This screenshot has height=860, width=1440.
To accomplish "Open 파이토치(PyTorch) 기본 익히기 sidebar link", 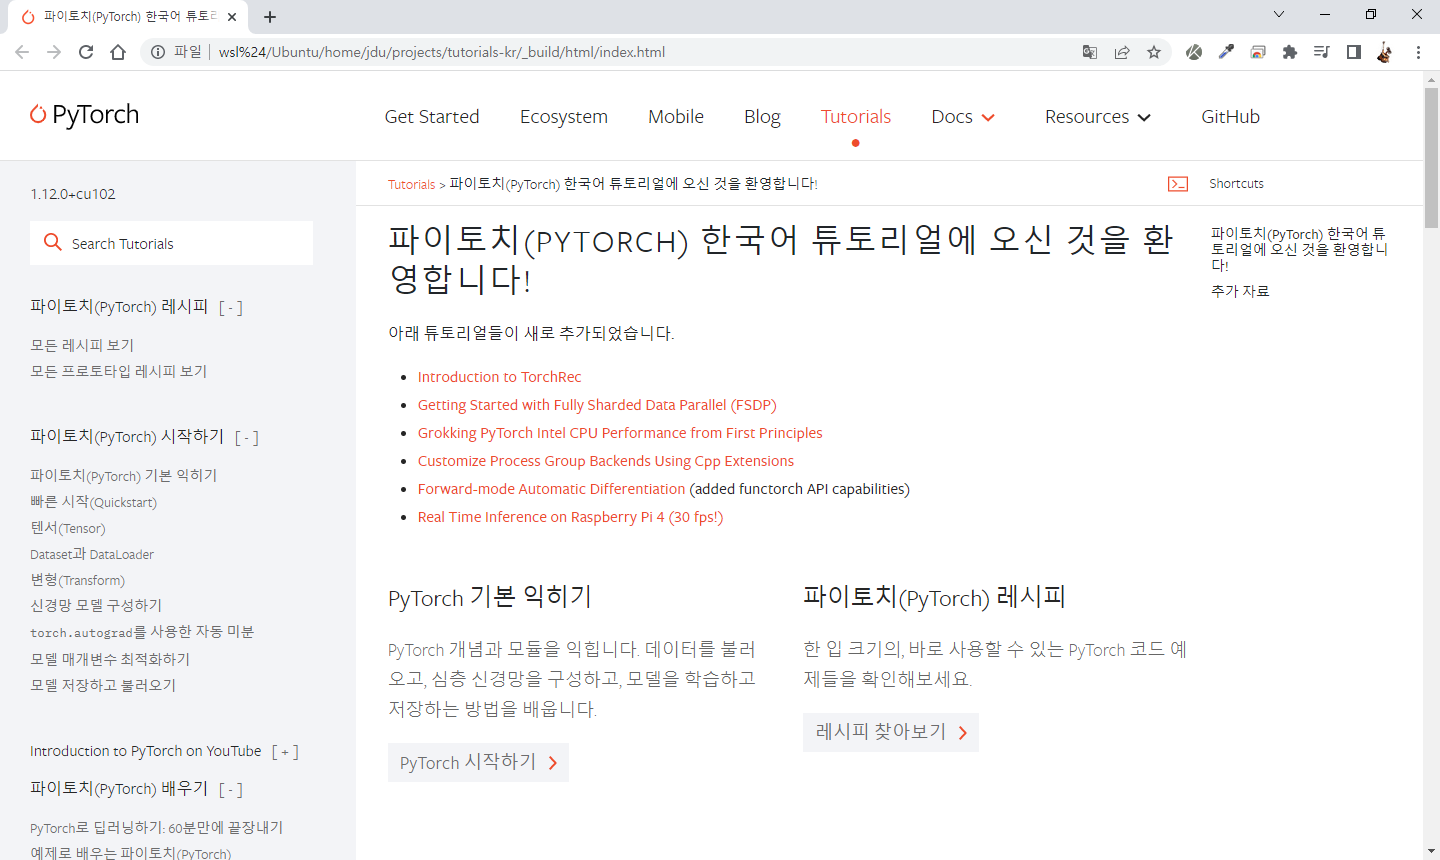I will pos(123,475).
